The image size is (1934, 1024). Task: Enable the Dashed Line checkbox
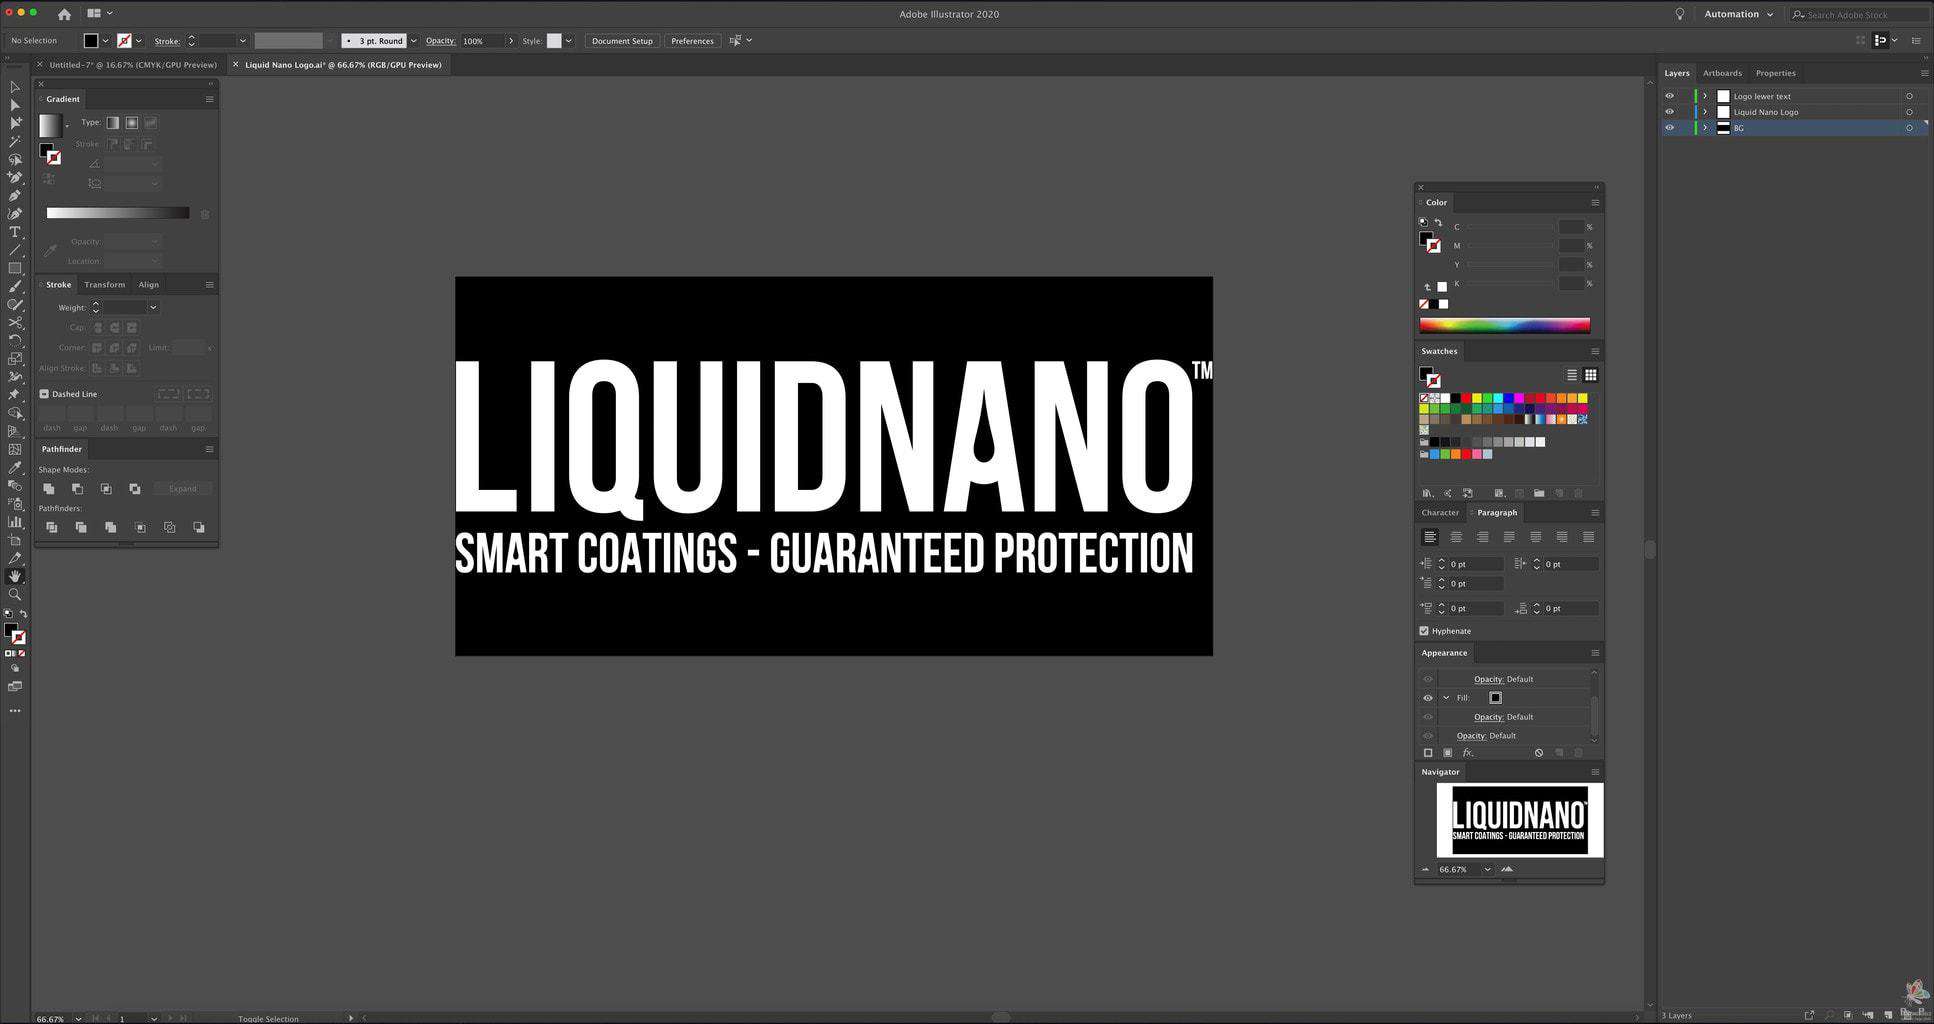point(44,394)
